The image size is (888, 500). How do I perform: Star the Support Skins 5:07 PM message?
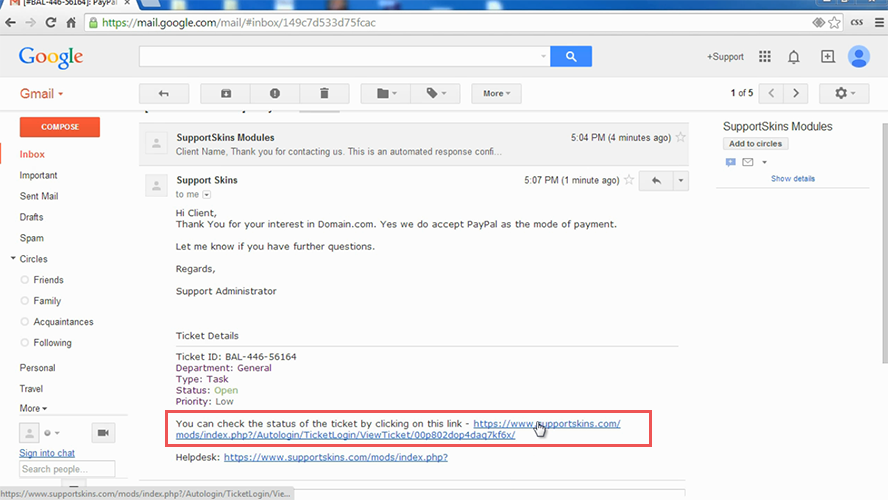pyautogui.click(x=629, y=181)
